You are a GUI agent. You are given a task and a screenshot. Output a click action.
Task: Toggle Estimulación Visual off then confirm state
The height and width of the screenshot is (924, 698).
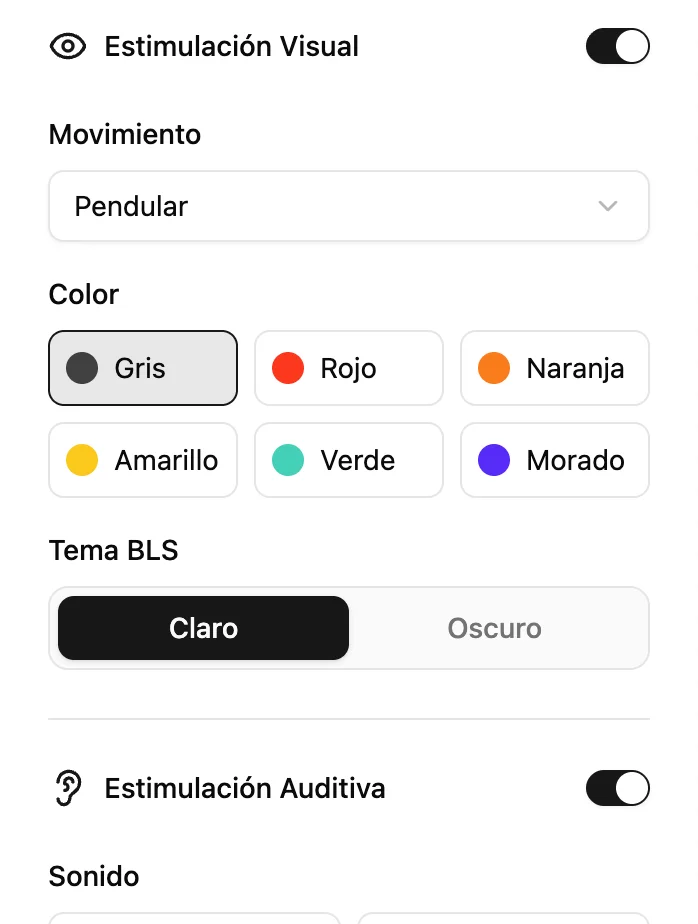point(617,46)
